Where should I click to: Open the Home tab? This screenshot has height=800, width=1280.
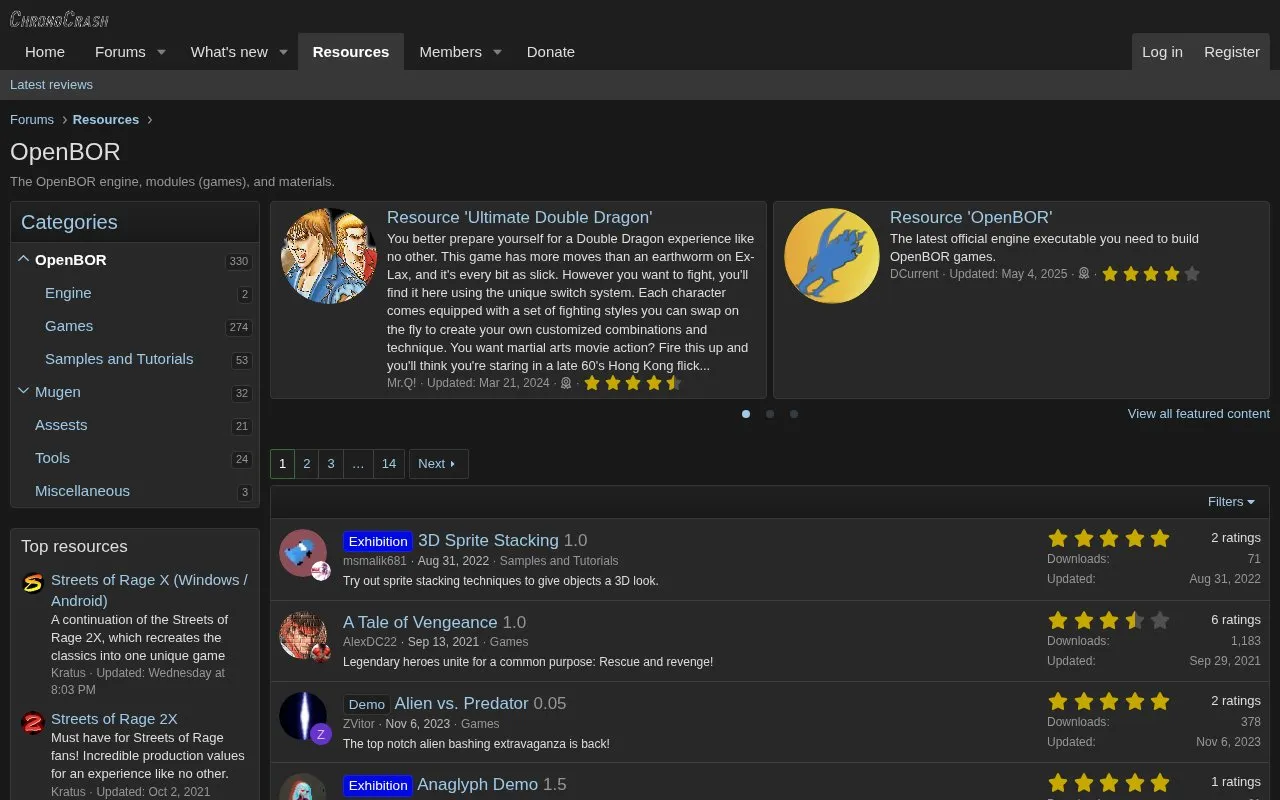pyautogui.click(x=45, y=52)
